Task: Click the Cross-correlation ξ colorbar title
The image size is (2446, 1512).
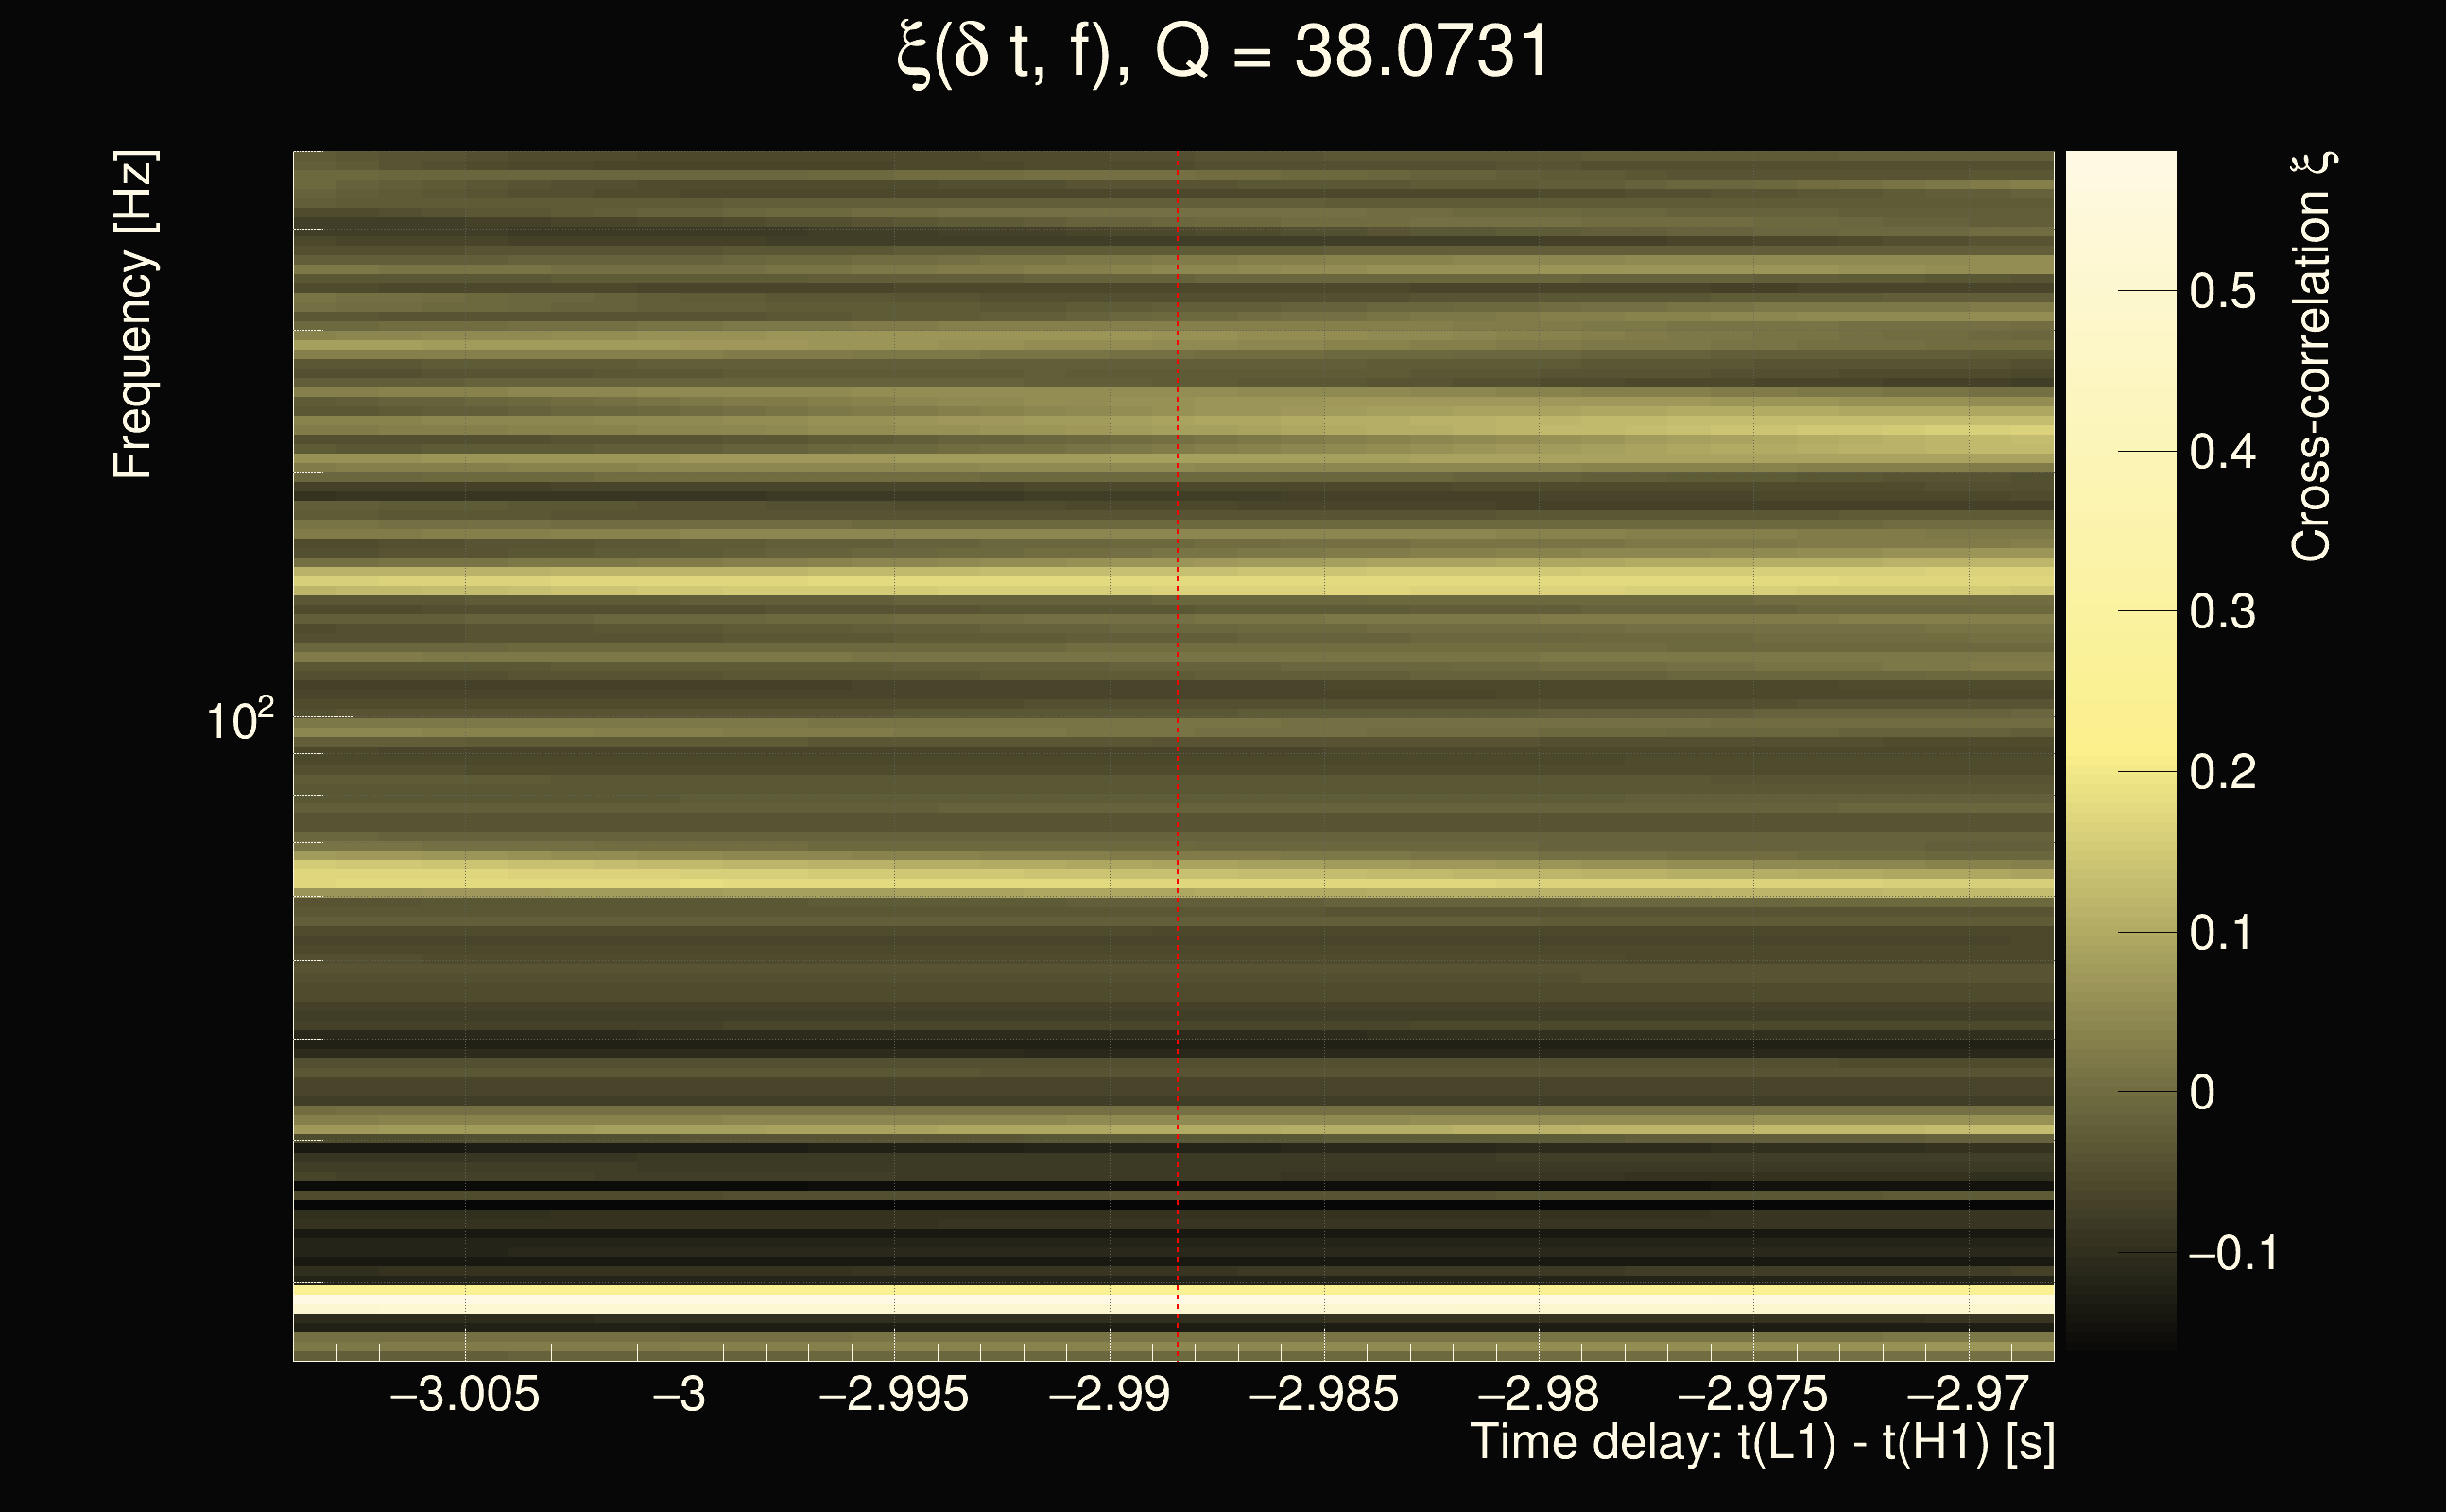Action: coord(2312,356)
